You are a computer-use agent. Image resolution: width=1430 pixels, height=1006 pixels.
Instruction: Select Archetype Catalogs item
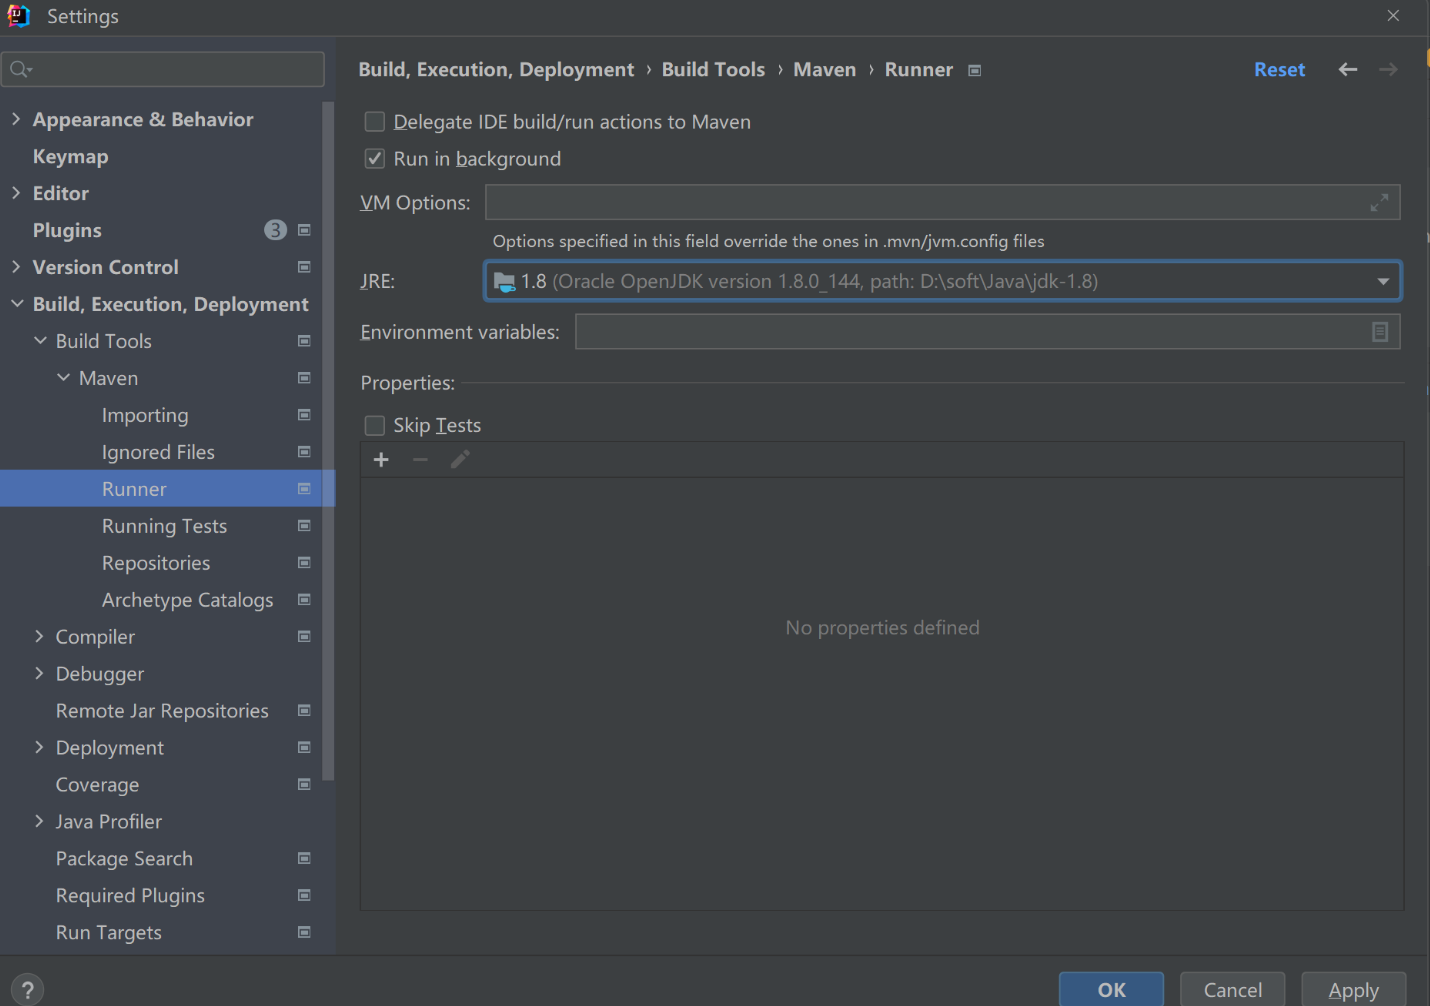click(187, 601)
